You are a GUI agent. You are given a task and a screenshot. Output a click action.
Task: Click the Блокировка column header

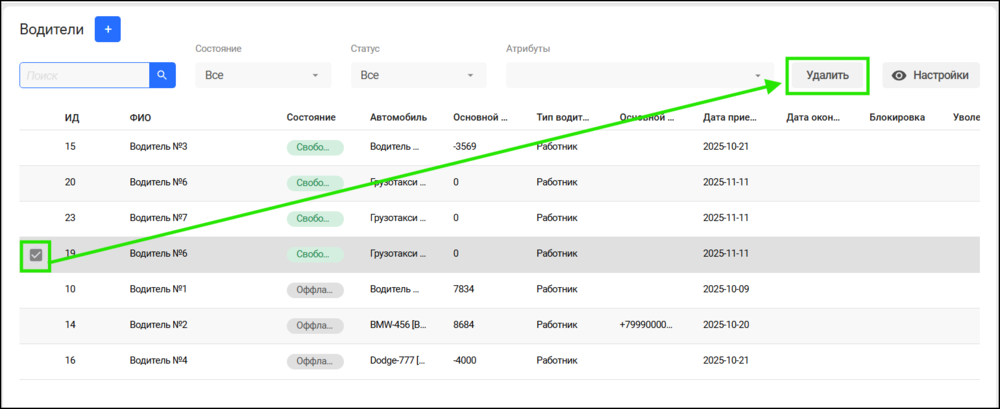click(897, 117)
